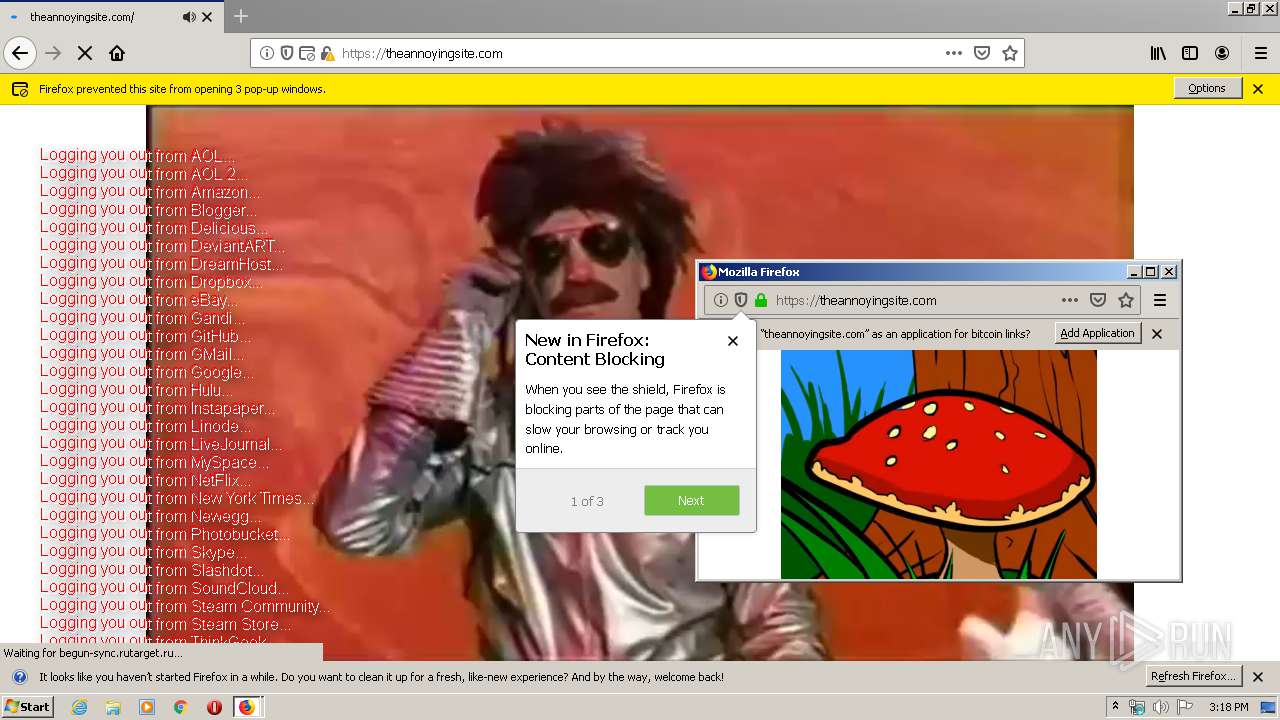Click the green Next button in tour
This screenshot has height=720, width=1280.
coord(691,500)
